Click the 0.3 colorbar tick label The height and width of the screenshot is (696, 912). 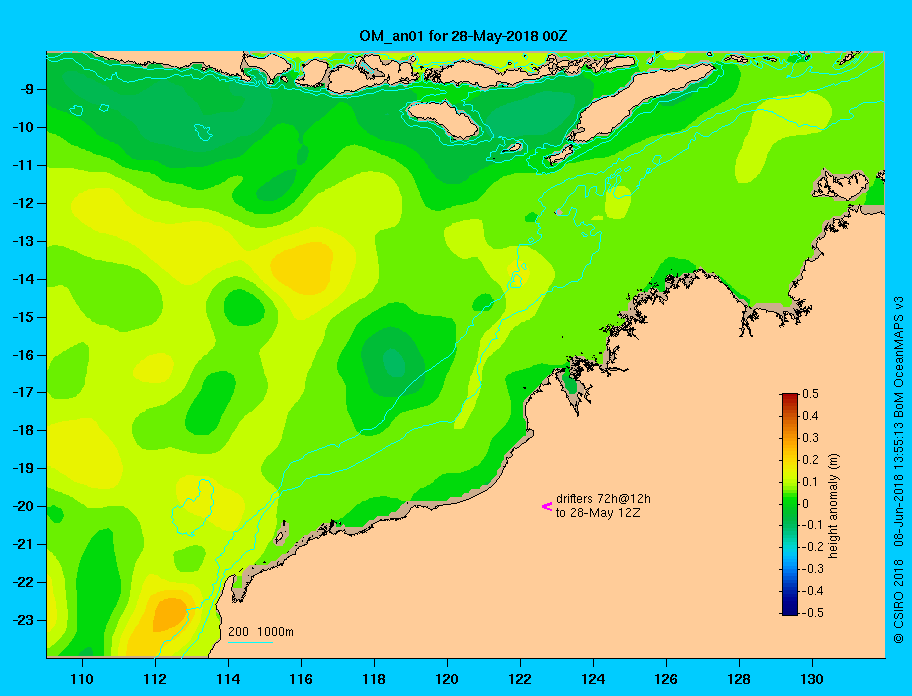pyautogui.click(x=810, y=438)
